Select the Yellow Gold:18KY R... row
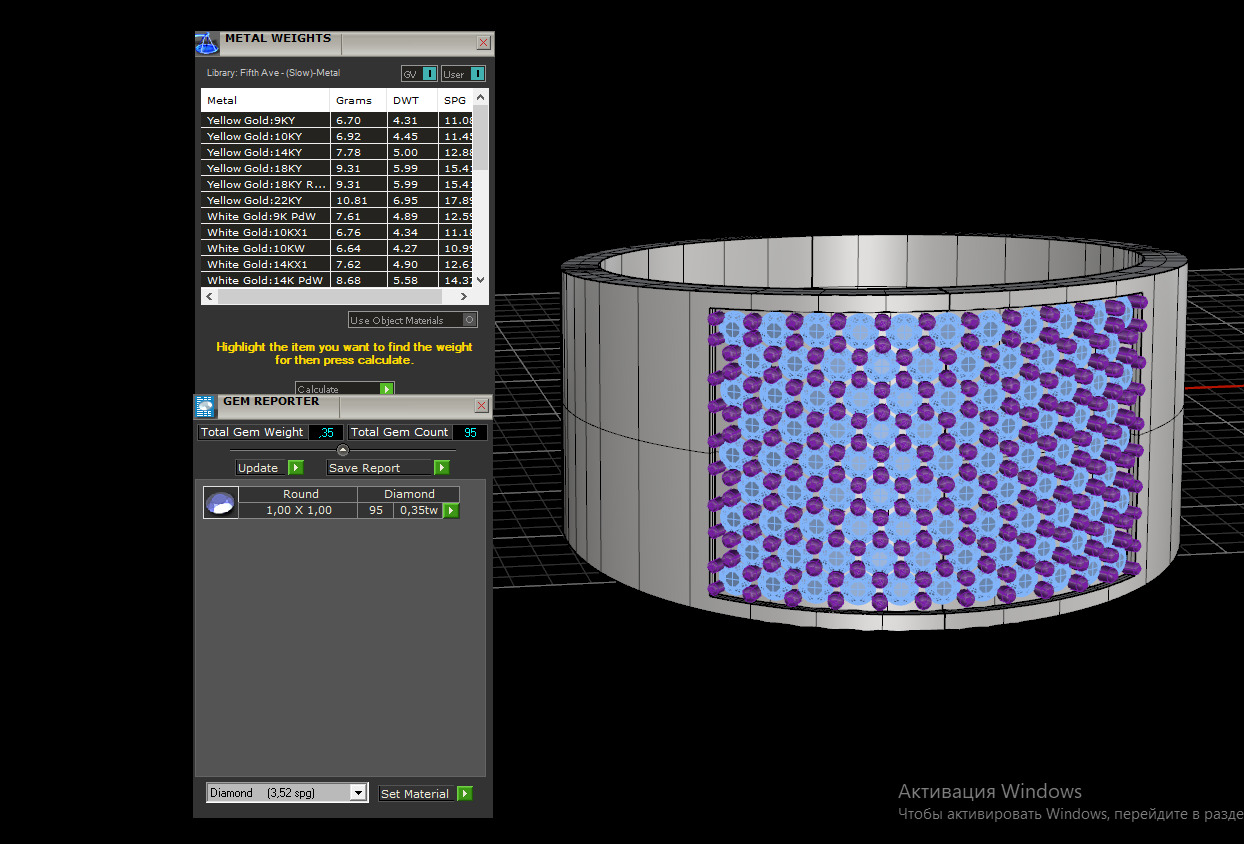 (338, 184)
